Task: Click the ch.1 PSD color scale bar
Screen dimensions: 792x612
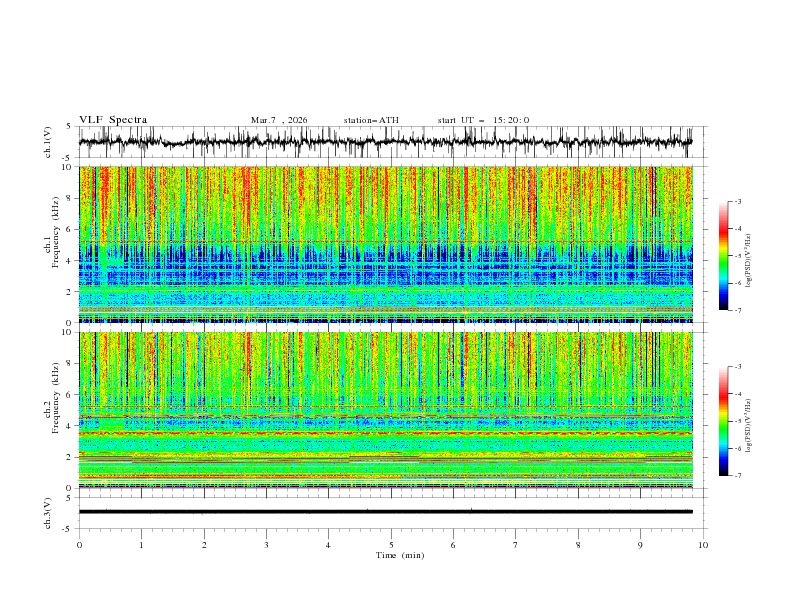Action: click(x=723, y=256)
